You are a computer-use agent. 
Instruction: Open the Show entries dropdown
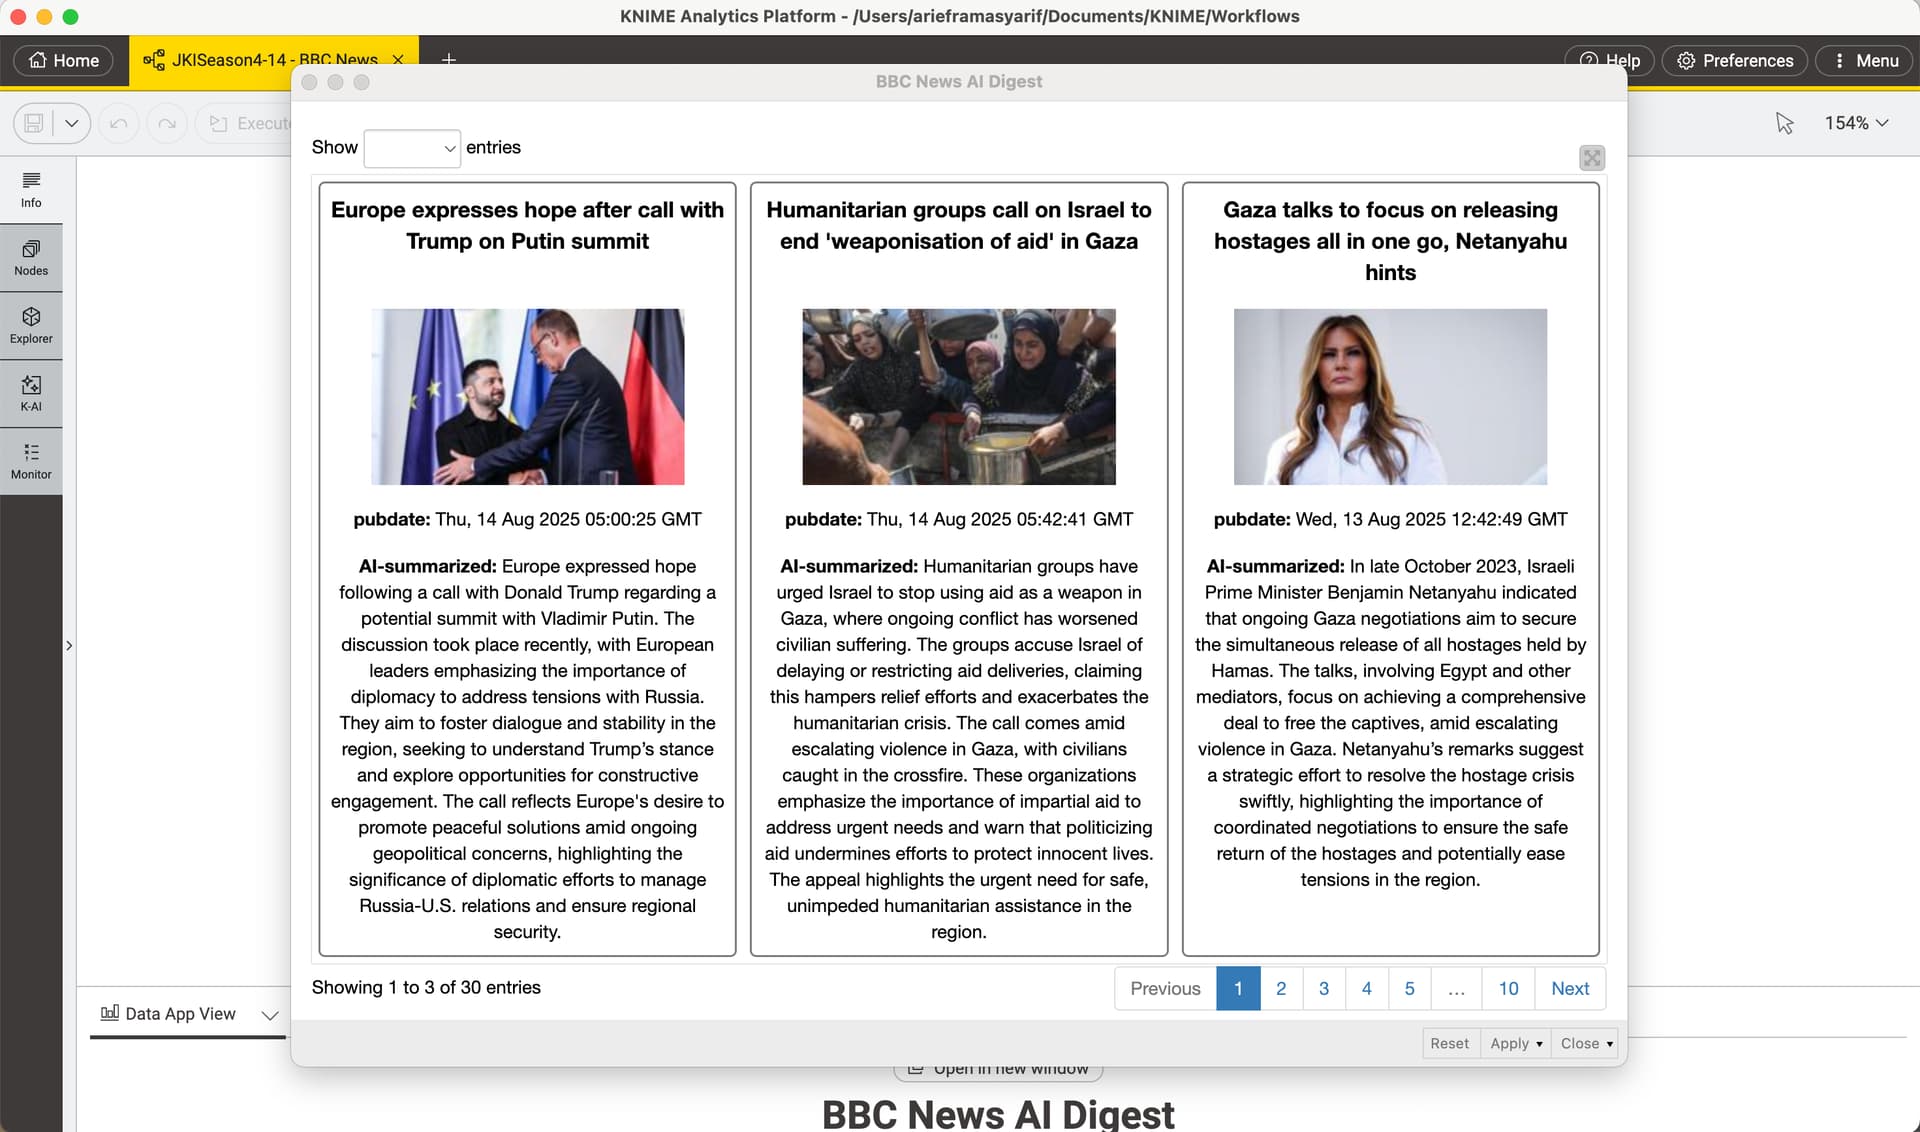point(412,148)
